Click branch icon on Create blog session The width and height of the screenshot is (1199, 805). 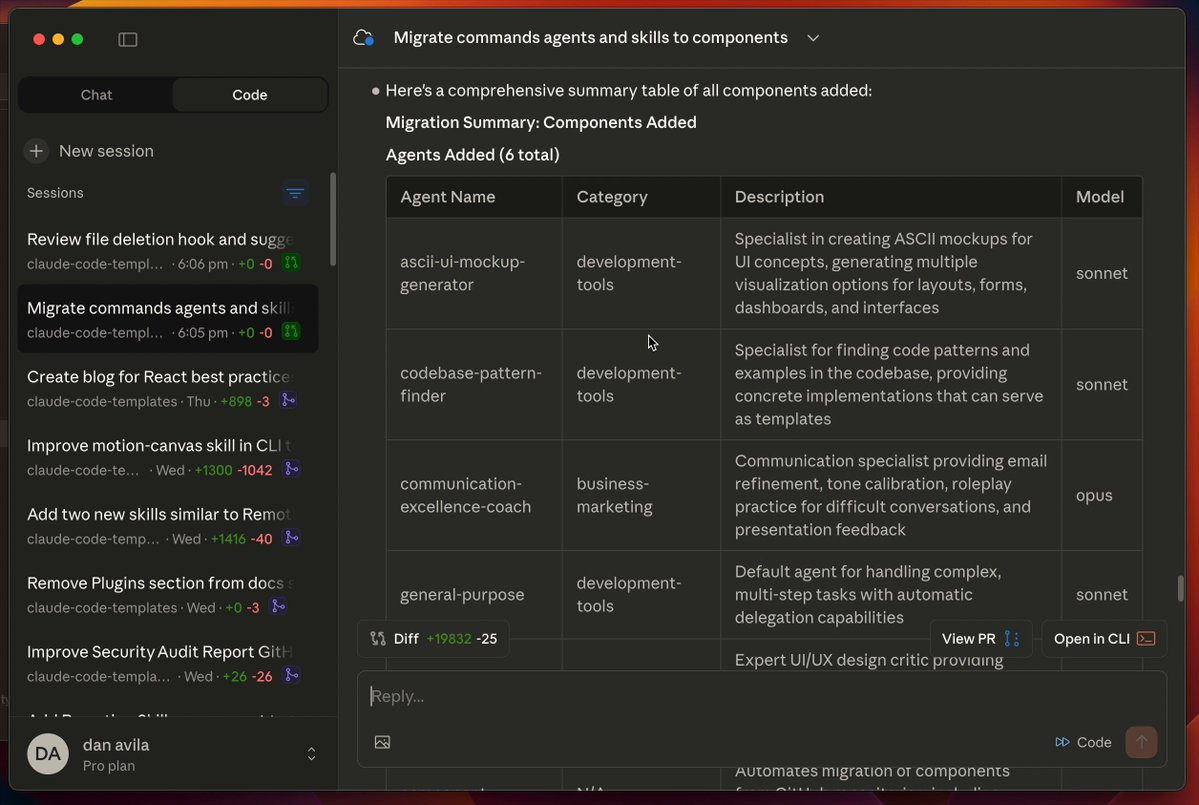pyautogui.click(x=288, y=400)
